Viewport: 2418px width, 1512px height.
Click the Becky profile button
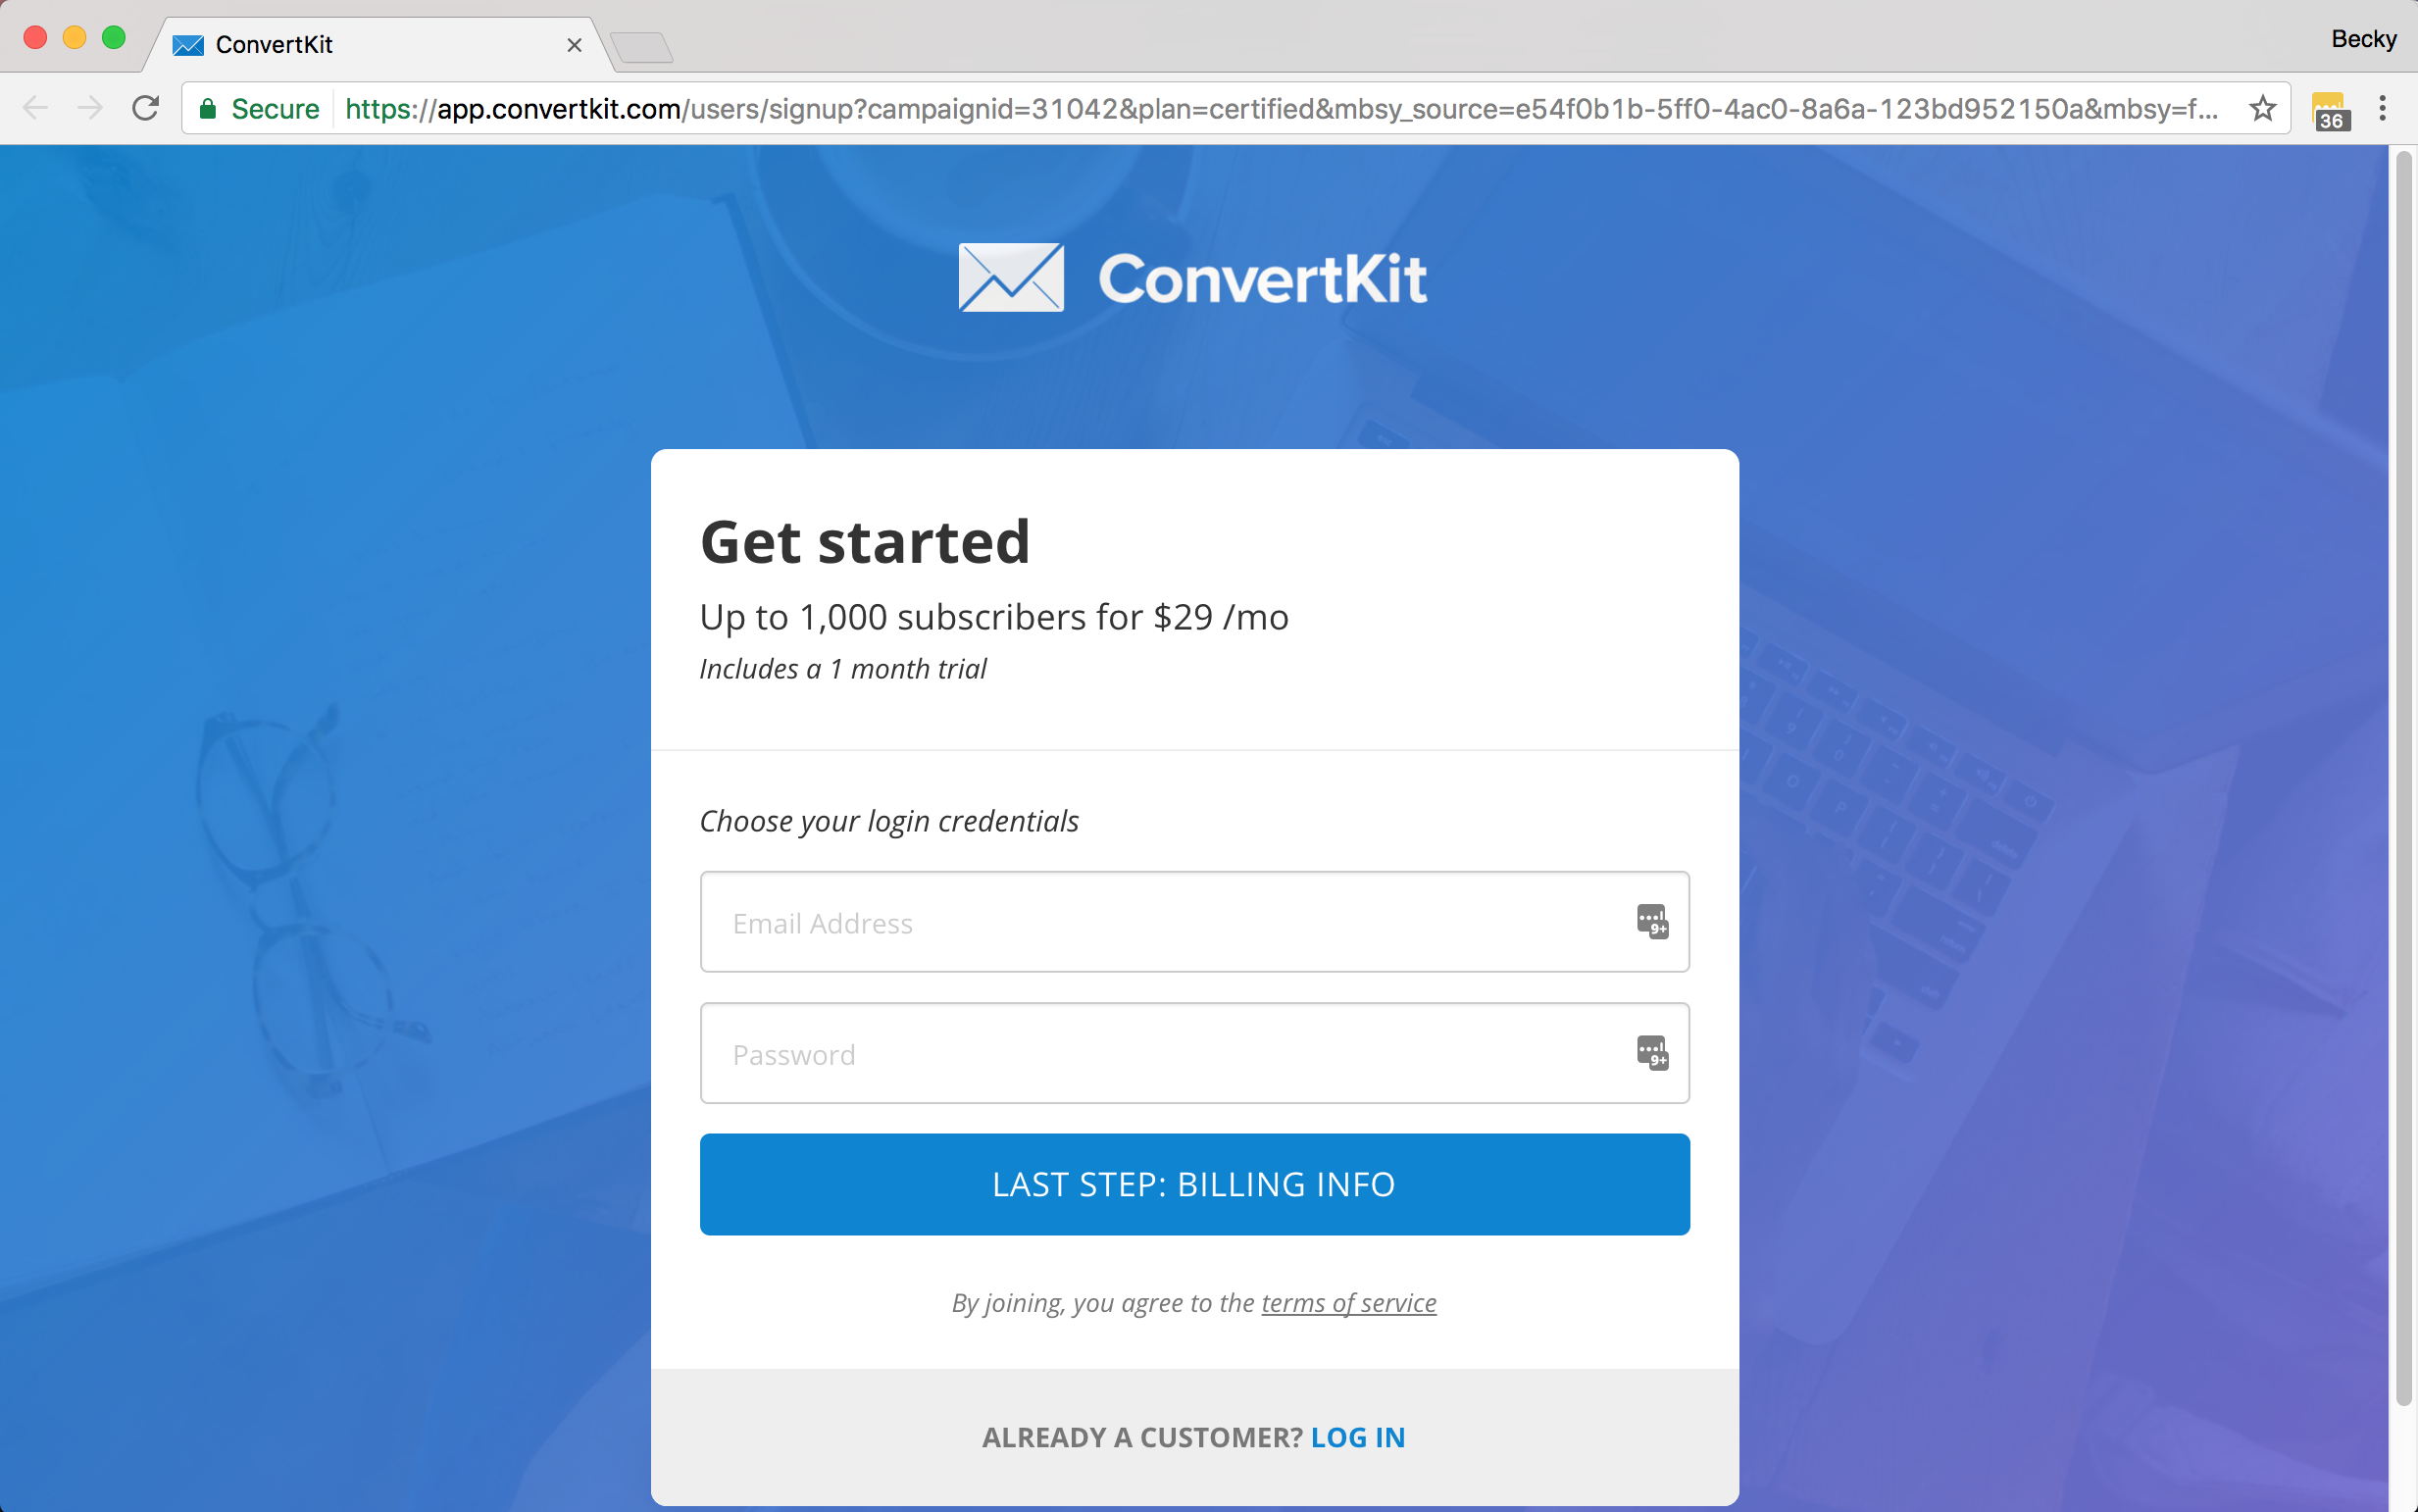pos(2364,39)
